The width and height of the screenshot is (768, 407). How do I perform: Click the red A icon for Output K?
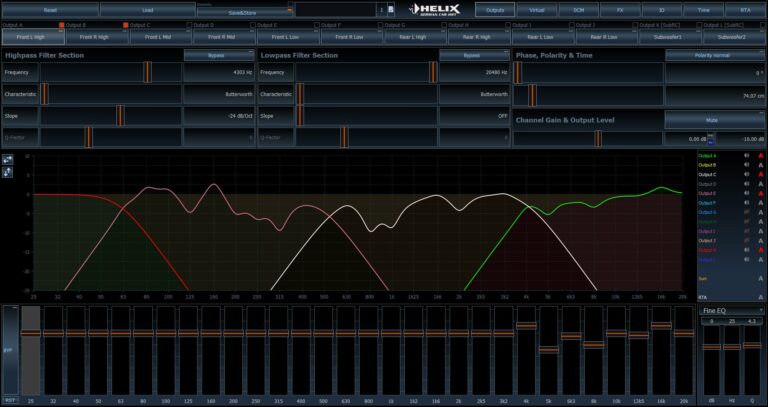(761, 250)
